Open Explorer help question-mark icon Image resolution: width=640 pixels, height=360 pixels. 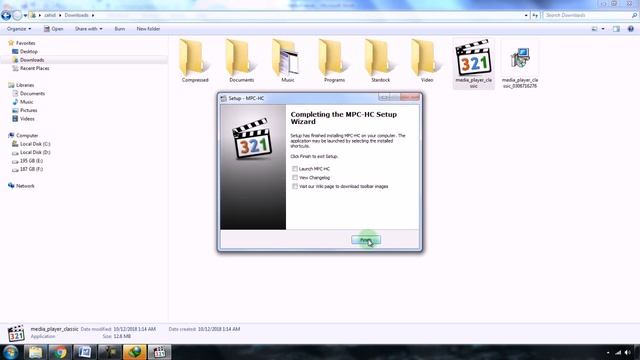(631, 29)
